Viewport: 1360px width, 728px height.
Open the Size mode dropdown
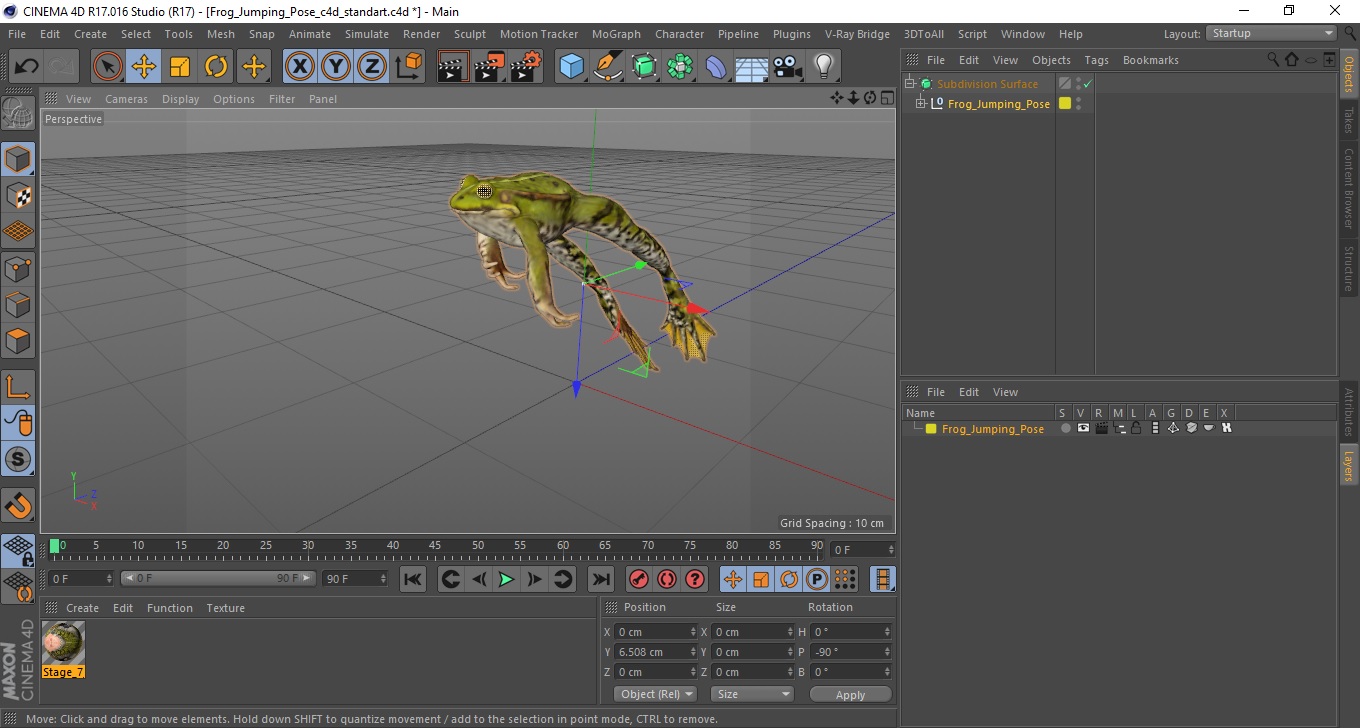[x=752, y=694]
